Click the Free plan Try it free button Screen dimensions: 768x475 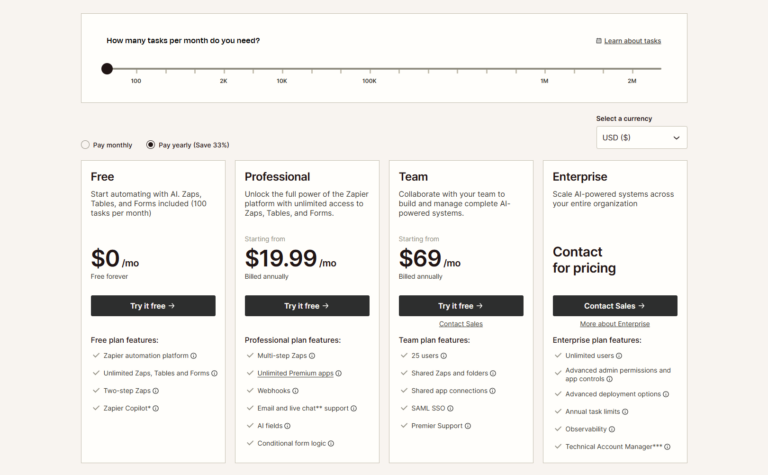153,306
